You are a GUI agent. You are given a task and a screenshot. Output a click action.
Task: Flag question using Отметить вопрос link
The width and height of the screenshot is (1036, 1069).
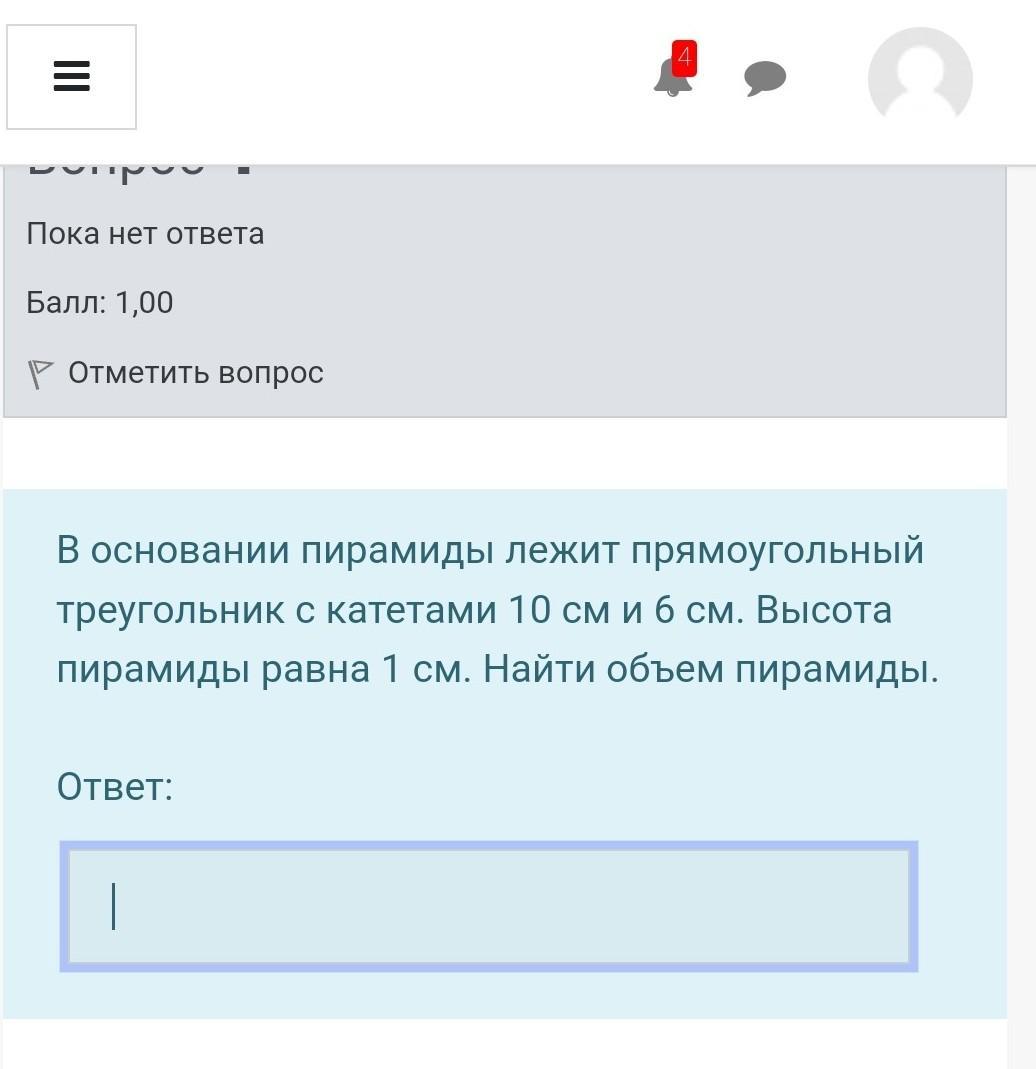click(196, 373)
